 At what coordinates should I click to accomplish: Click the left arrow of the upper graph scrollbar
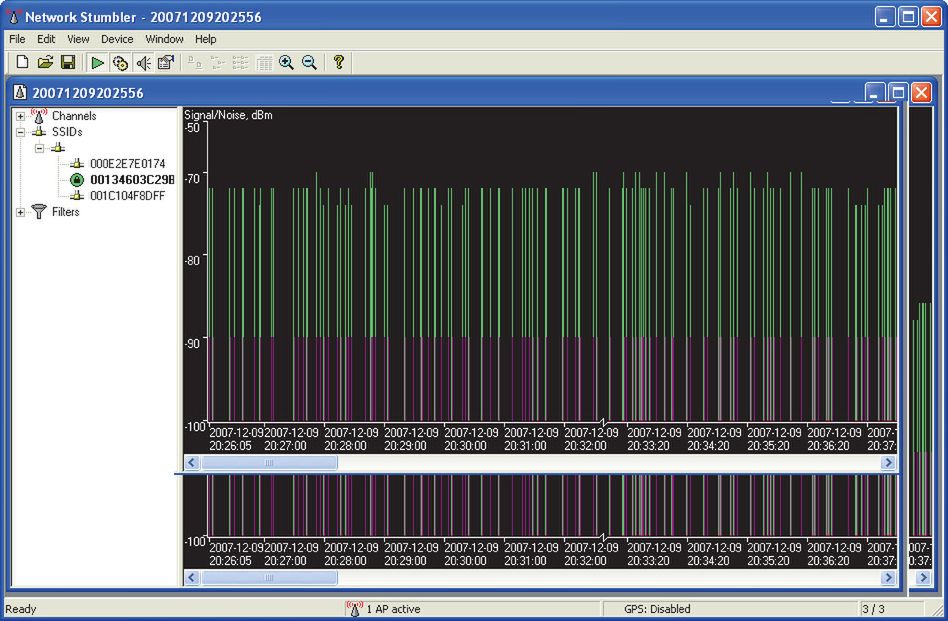pyautogui.click(x=192, y=463)
